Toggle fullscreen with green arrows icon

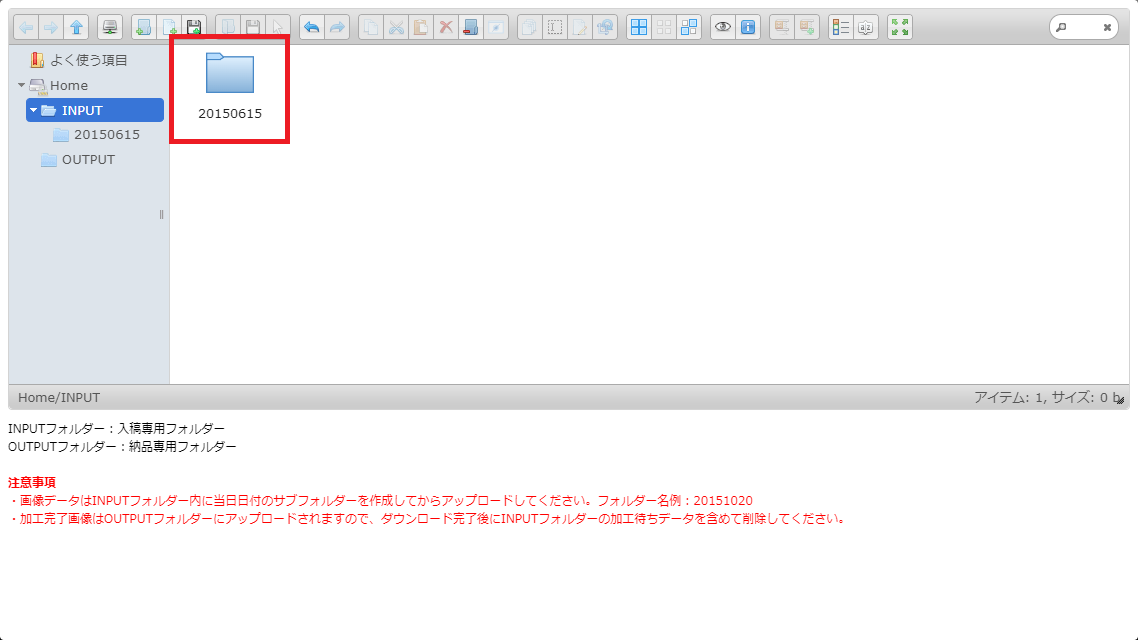click(900, 28)
